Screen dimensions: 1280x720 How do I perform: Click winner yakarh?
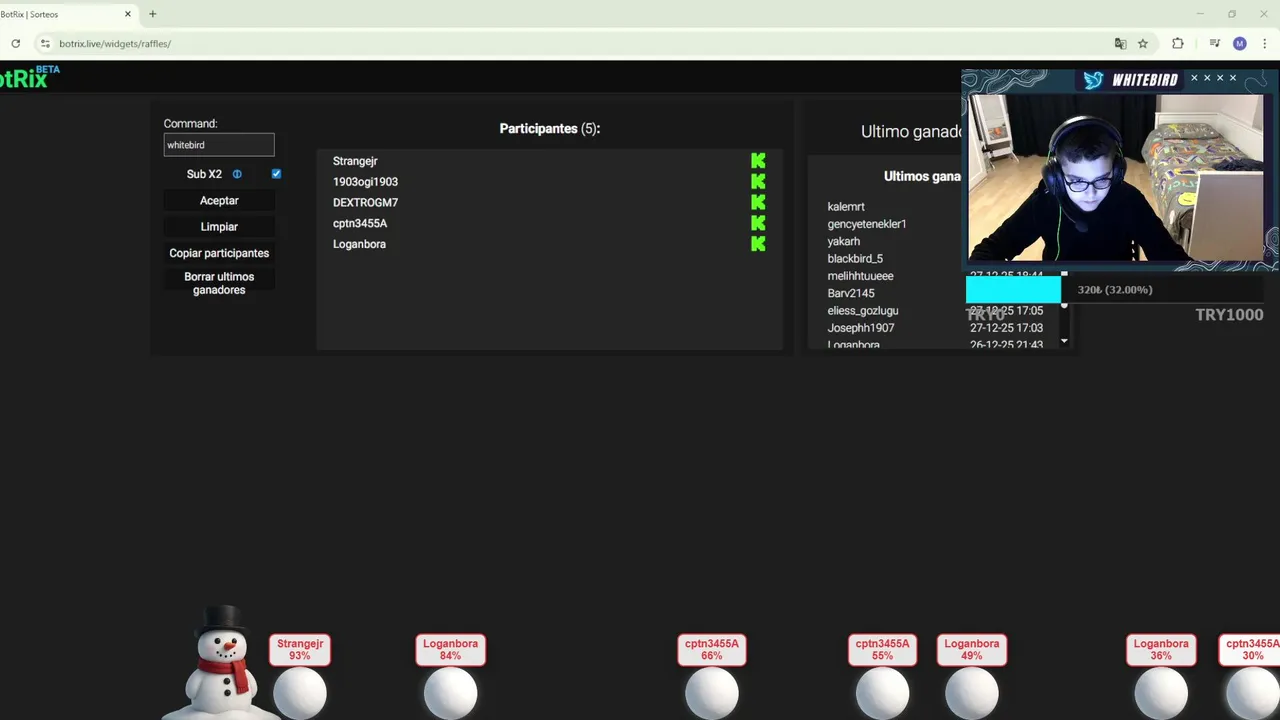pos(844,241)
